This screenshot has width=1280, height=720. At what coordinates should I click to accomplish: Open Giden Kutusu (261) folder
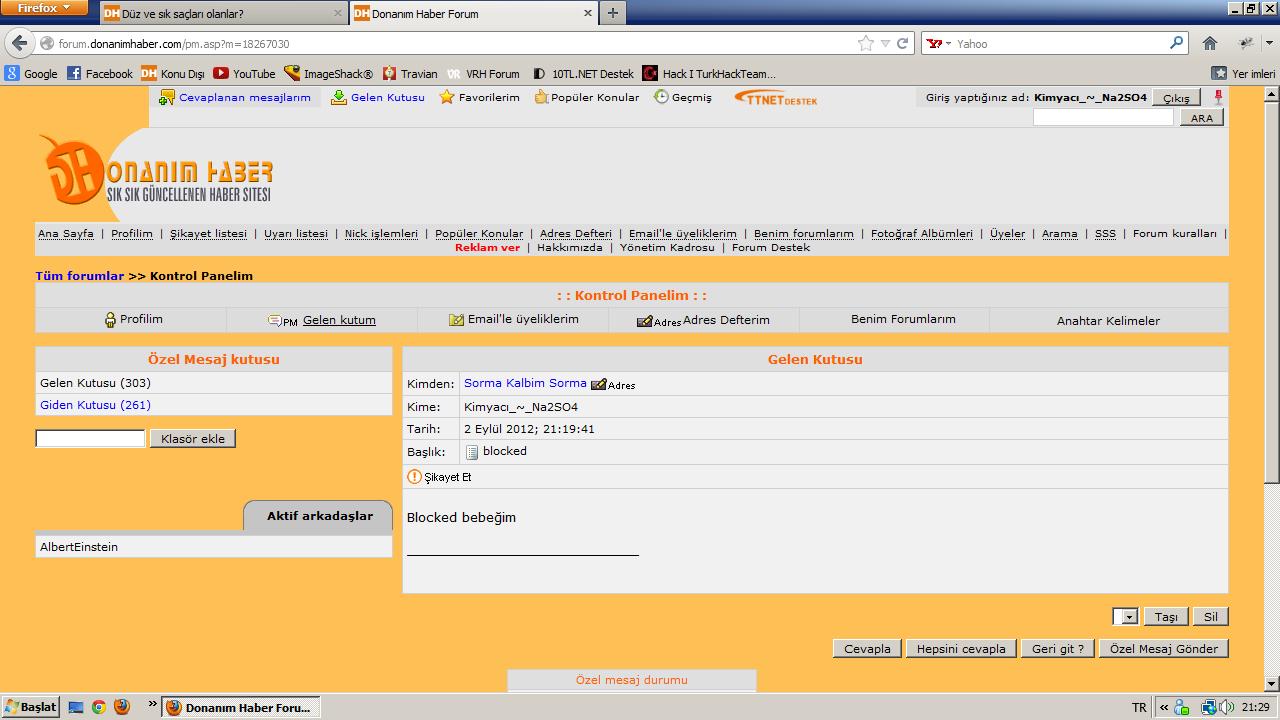tap(95, 405)
